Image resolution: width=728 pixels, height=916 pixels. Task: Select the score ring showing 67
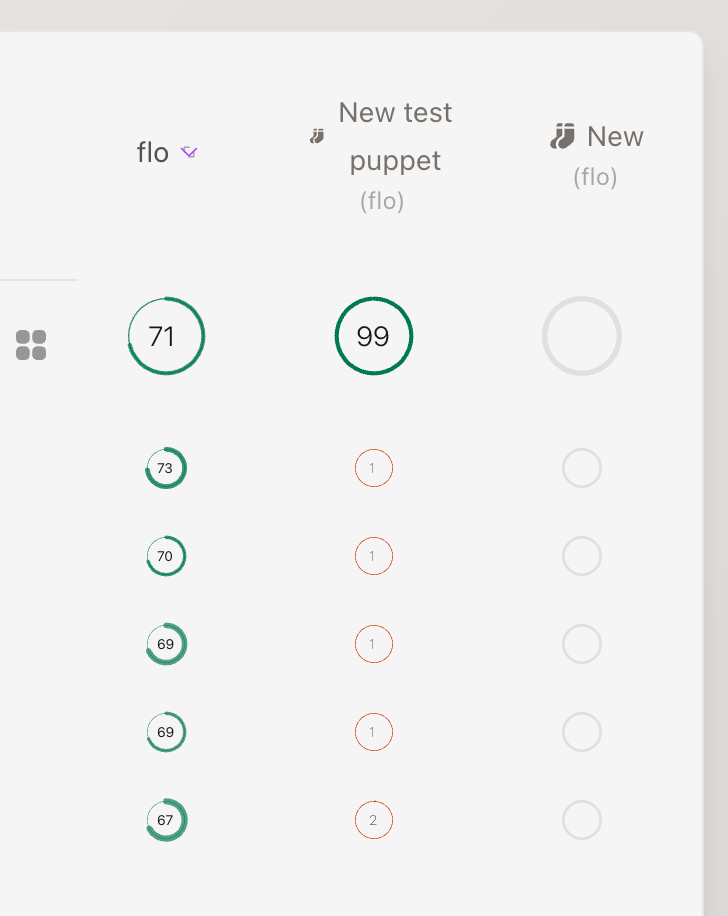coord(166,820)
